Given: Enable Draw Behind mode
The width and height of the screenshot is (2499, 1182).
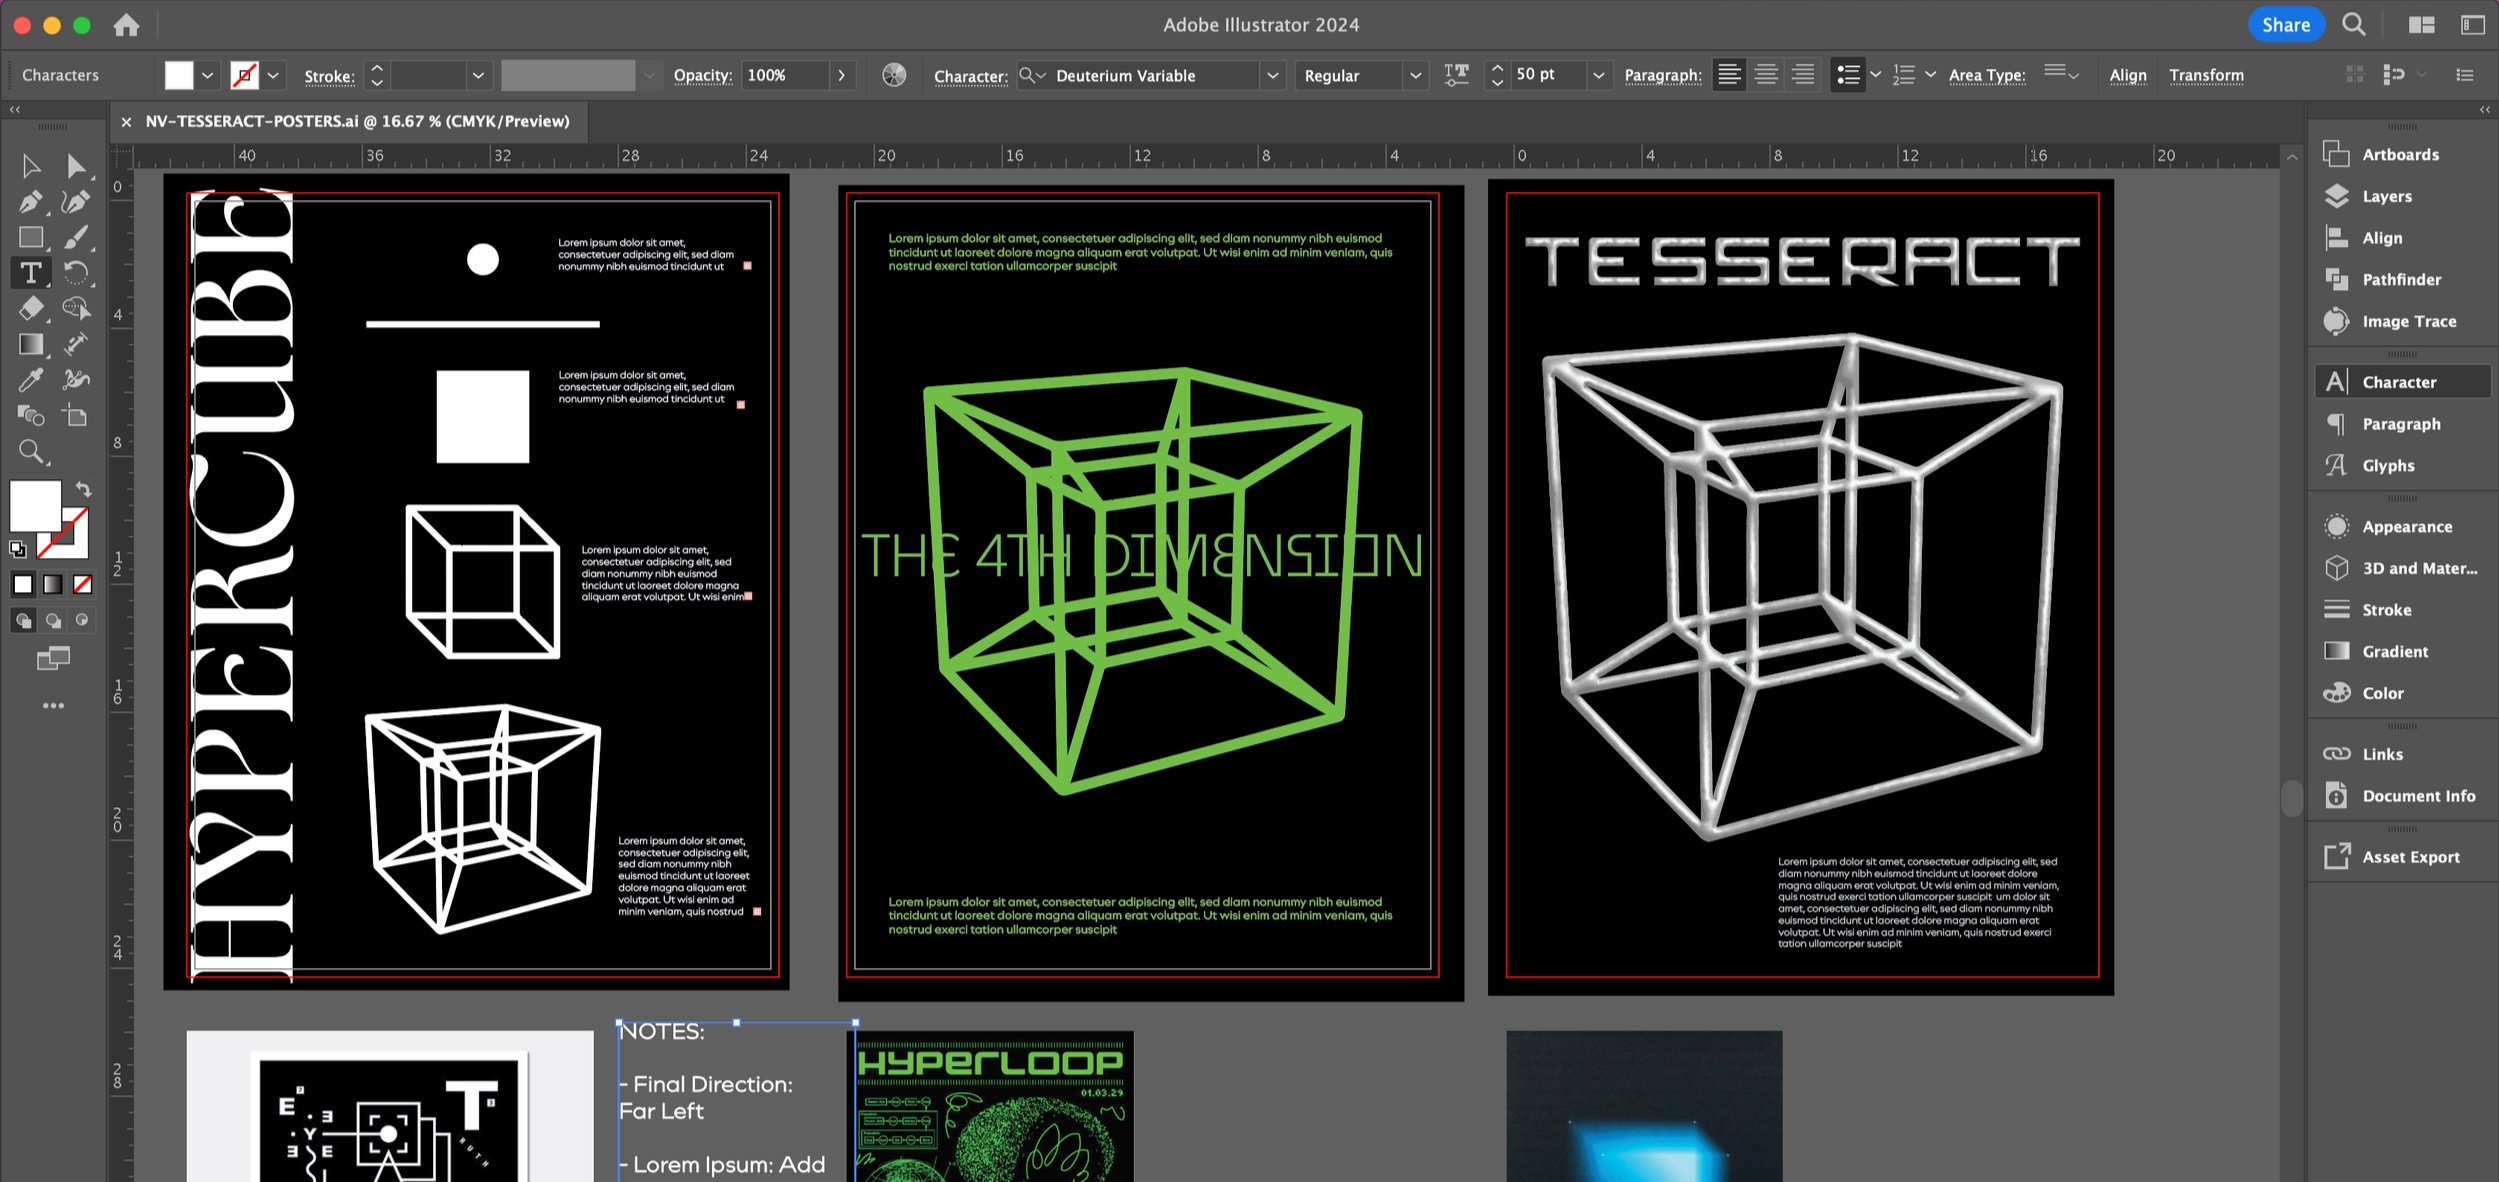Looking at the screenshot, I should point(53,621).
